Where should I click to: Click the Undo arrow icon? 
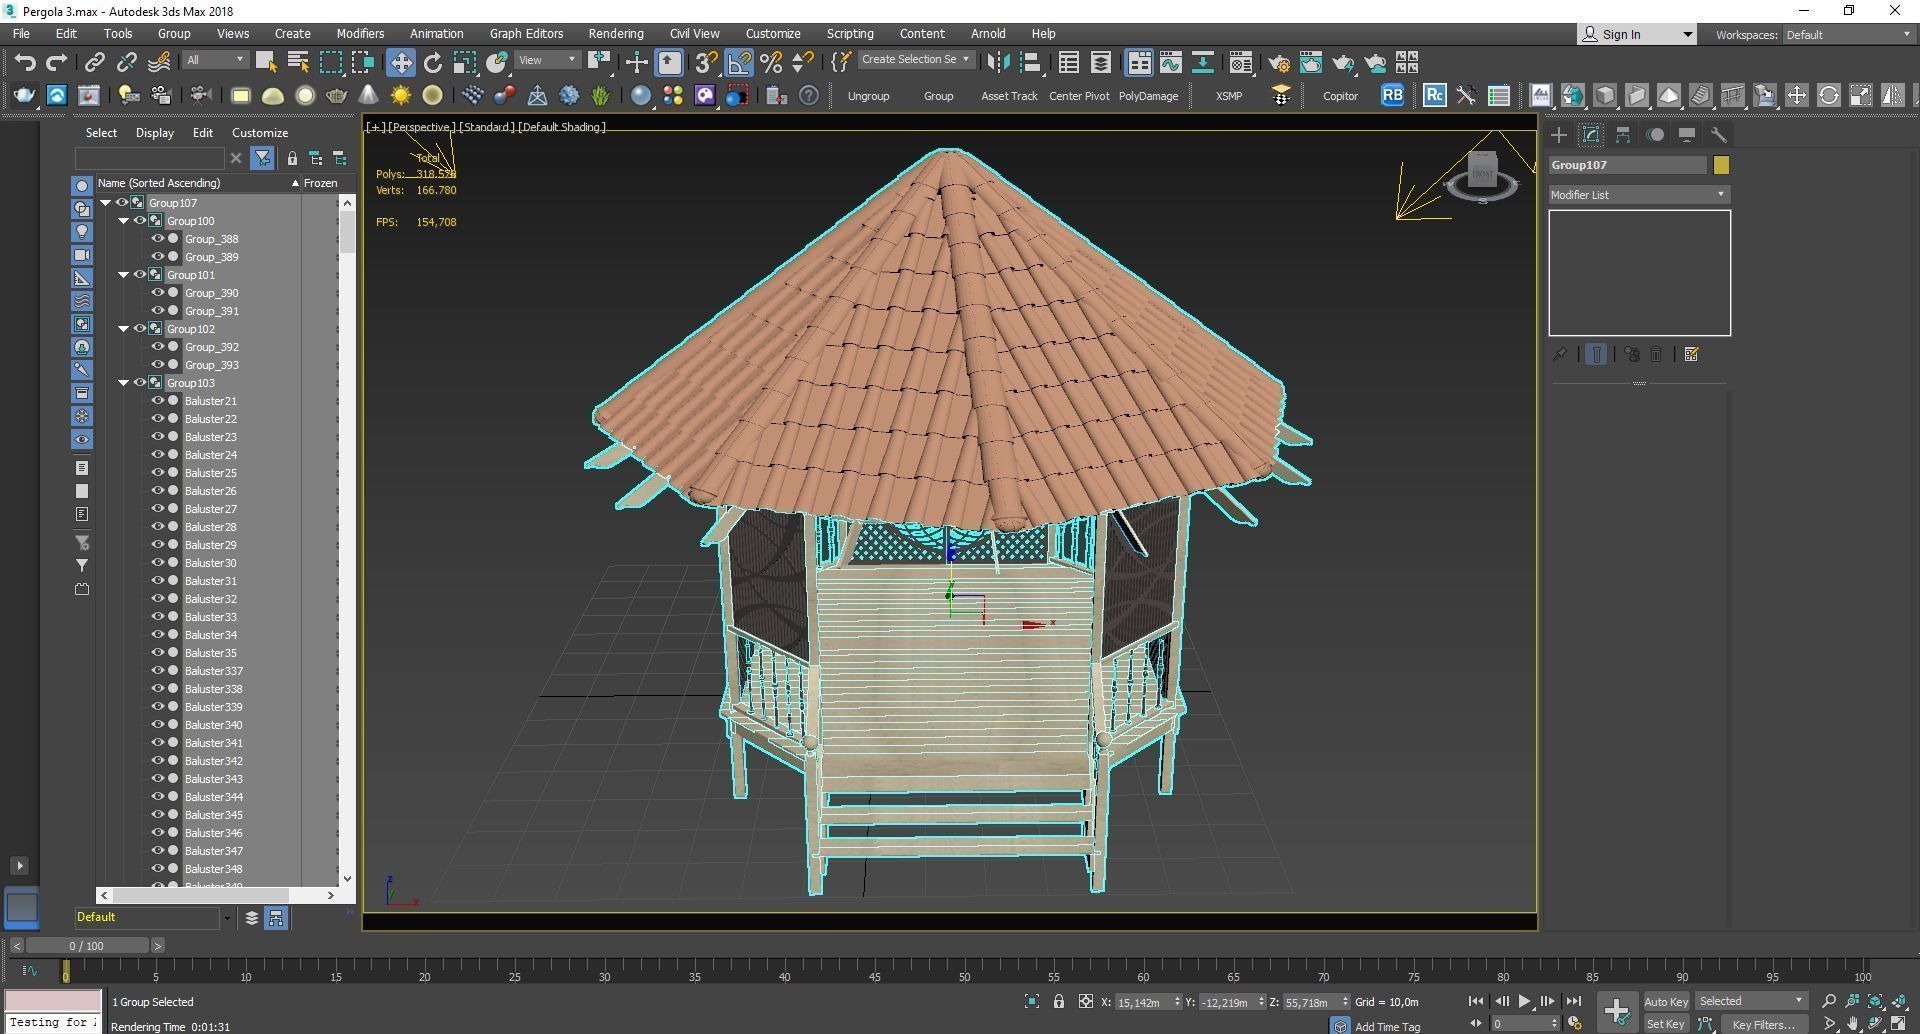pos(25,62)
